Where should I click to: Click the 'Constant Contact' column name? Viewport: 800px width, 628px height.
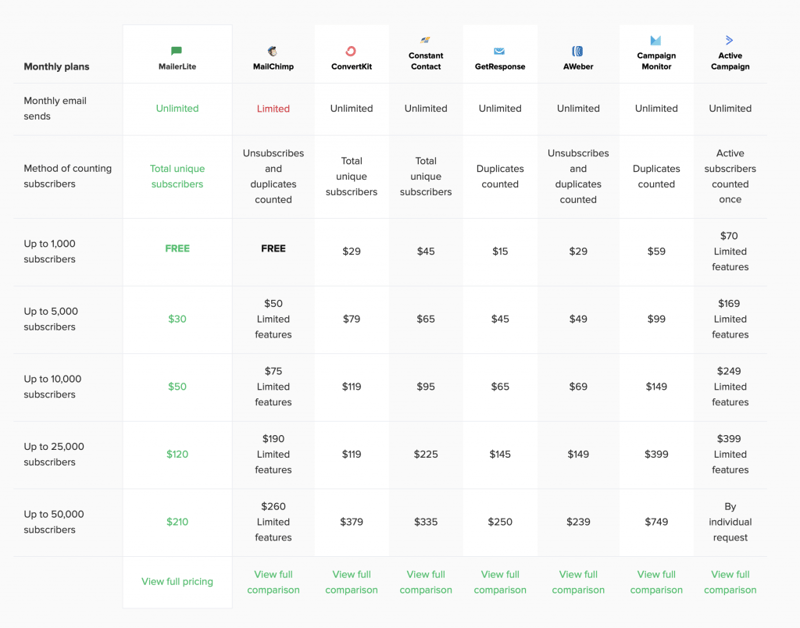(x=426, y=61)
